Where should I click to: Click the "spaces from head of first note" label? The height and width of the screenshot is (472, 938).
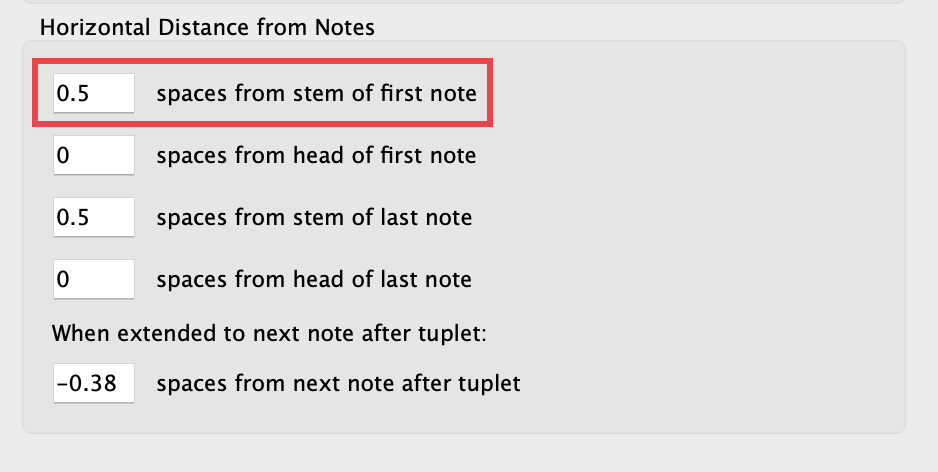coord(316,156)
